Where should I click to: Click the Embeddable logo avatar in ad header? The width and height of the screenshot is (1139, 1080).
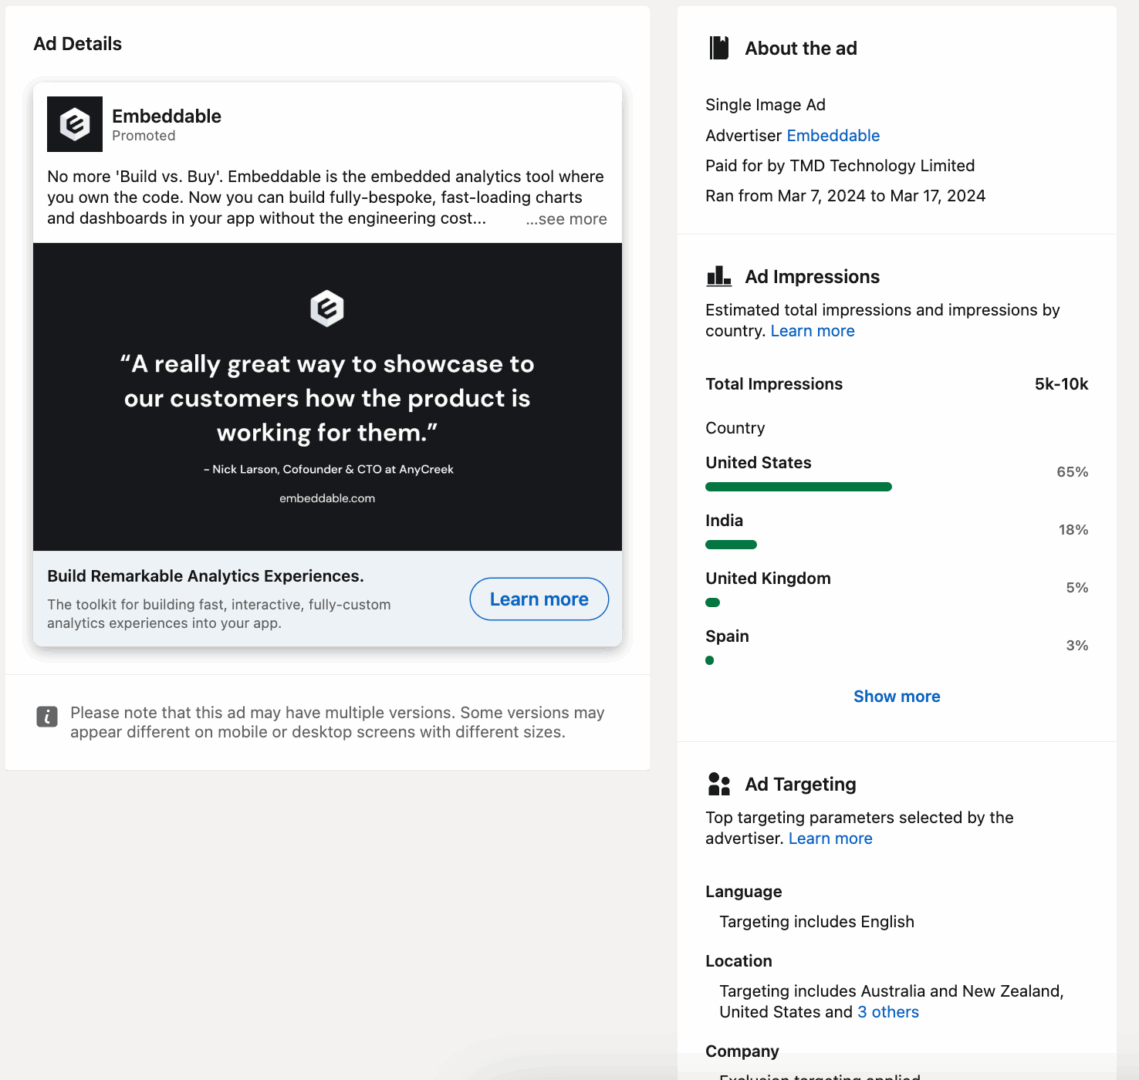coord(75,124)
